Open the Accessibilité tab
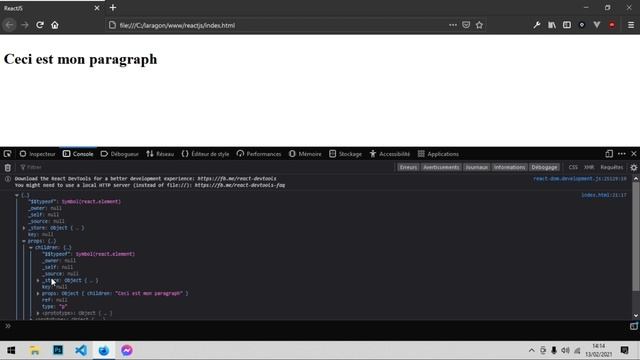Image resolution: width=640 pixels, height=360 pixels. coord(389,154)
